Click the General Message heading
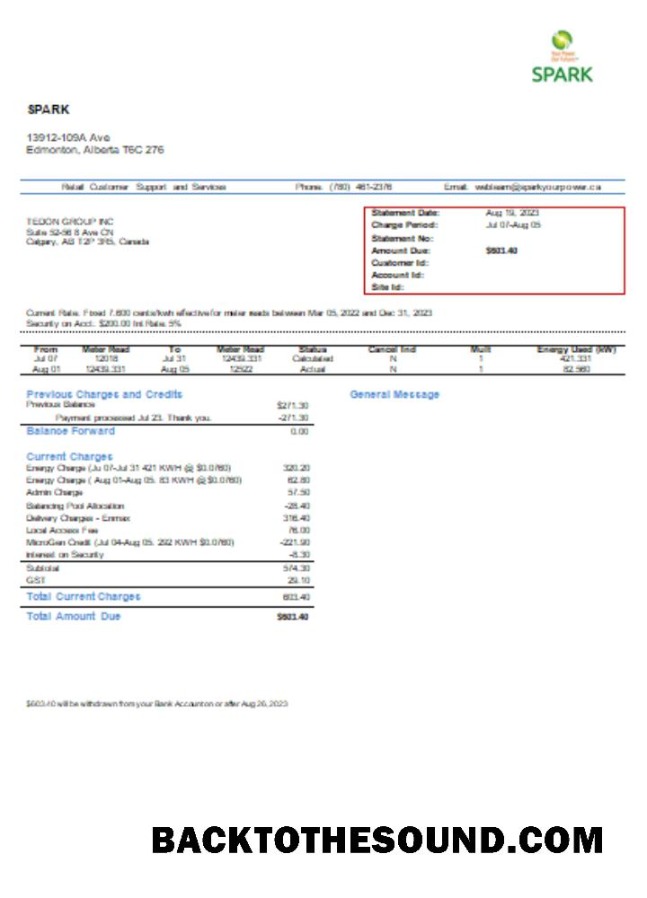 (x=394, y=394)
